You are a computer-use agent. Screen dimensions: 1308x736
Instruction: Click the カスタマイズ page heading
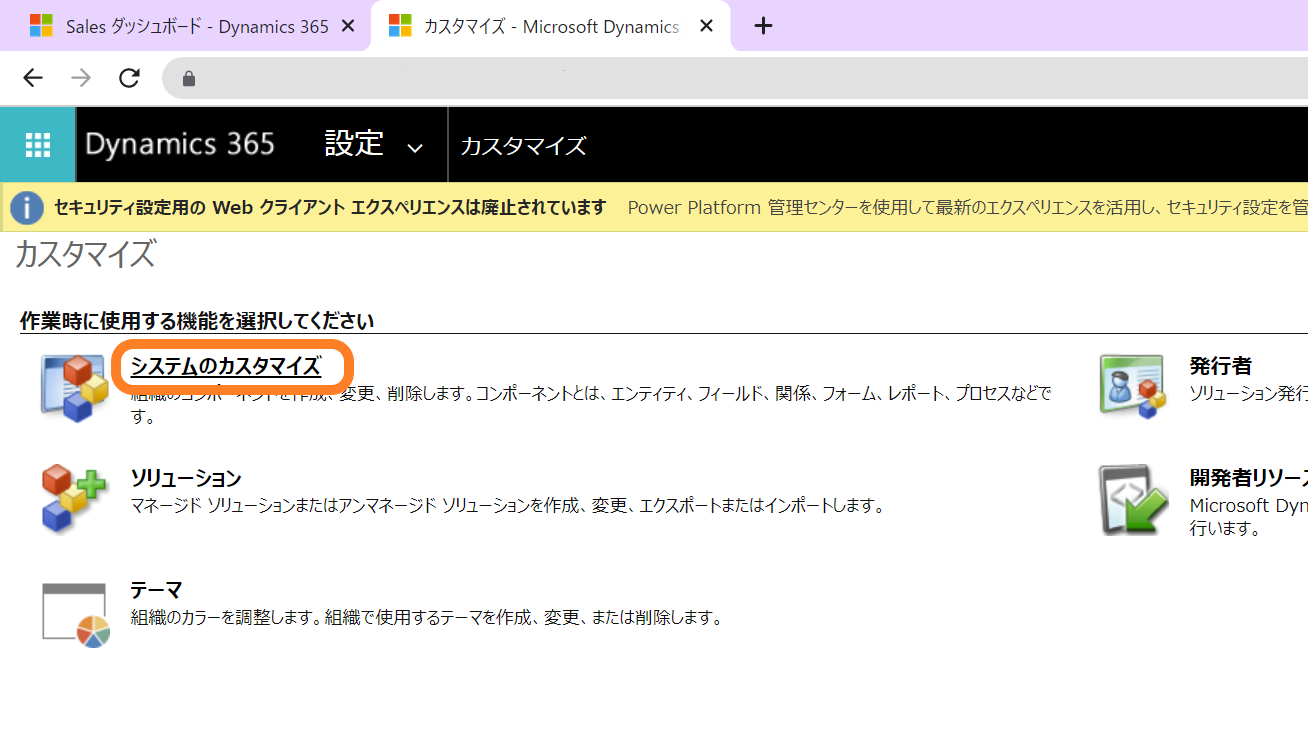(85, 255)
